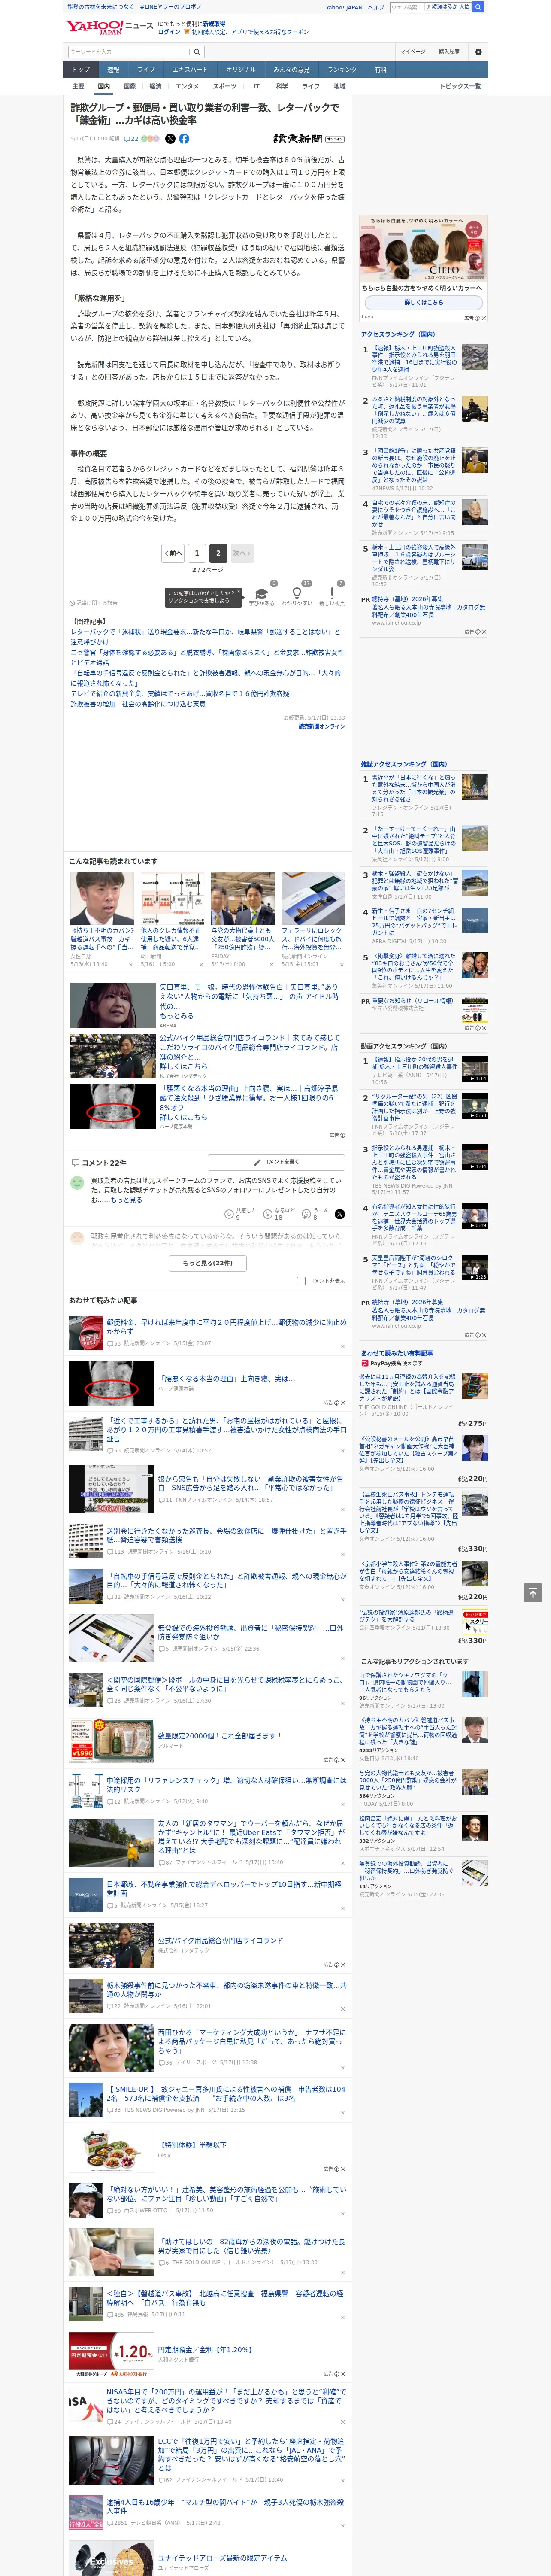Click the コメントを書く button

click(x=277, y=1162)
